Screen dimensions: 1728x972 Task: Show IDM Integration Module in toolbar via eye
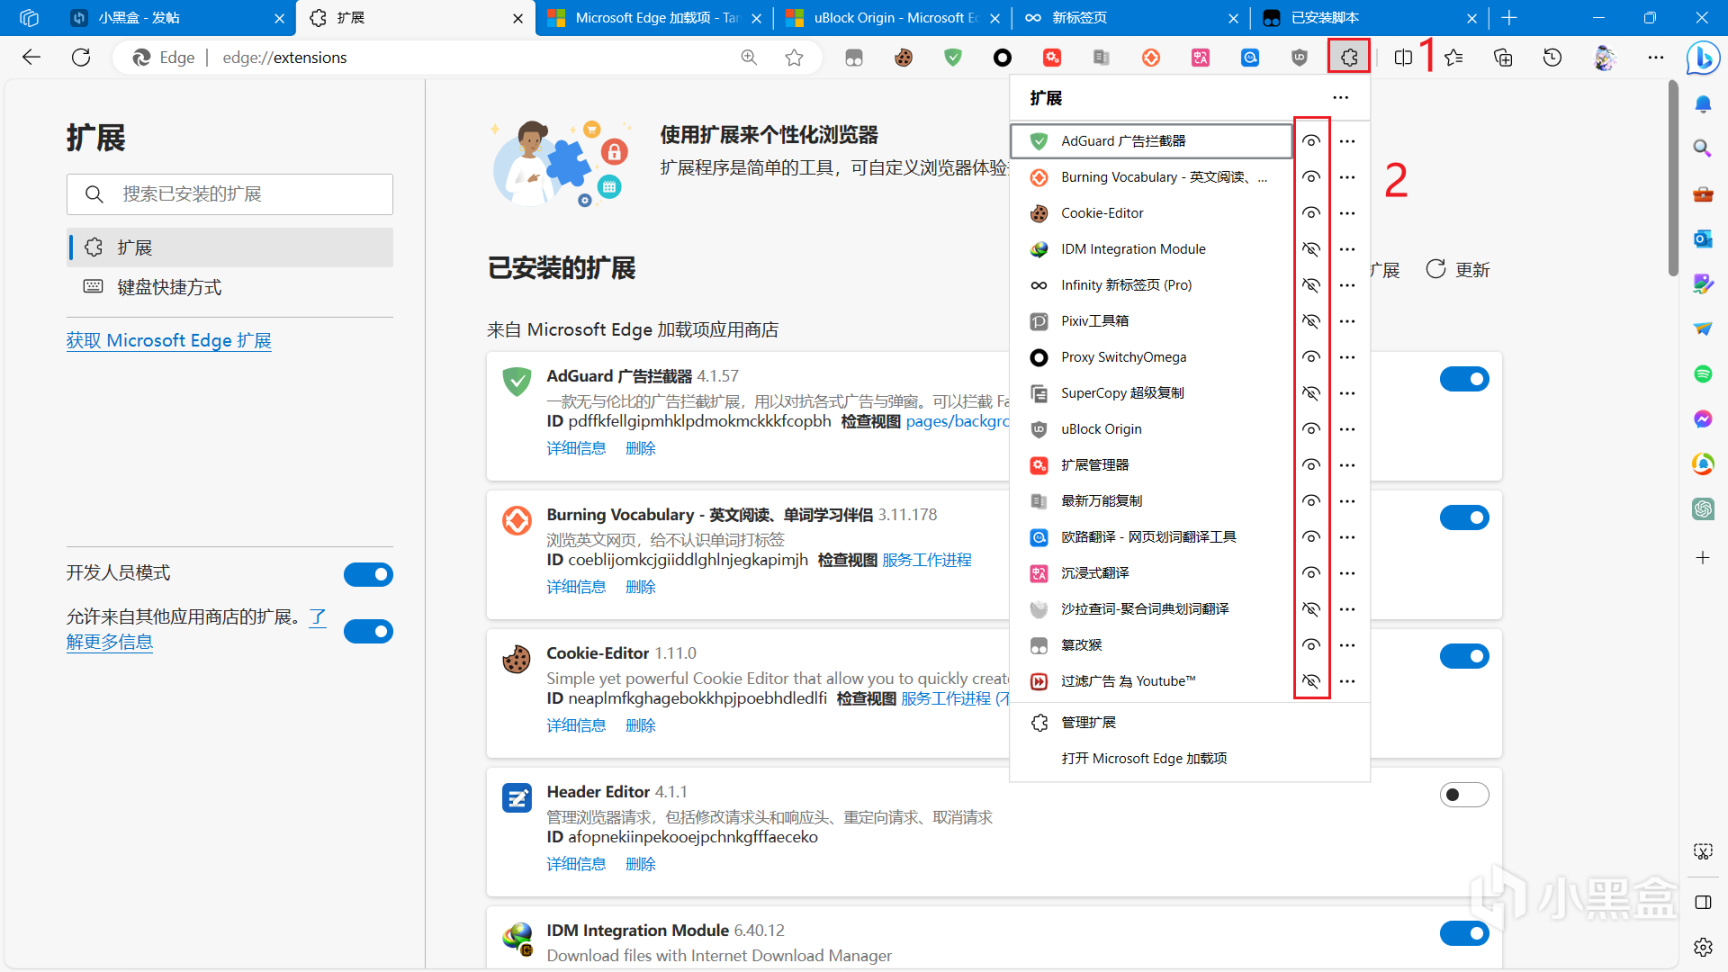pyautogui.click(x=1311, y=249)
